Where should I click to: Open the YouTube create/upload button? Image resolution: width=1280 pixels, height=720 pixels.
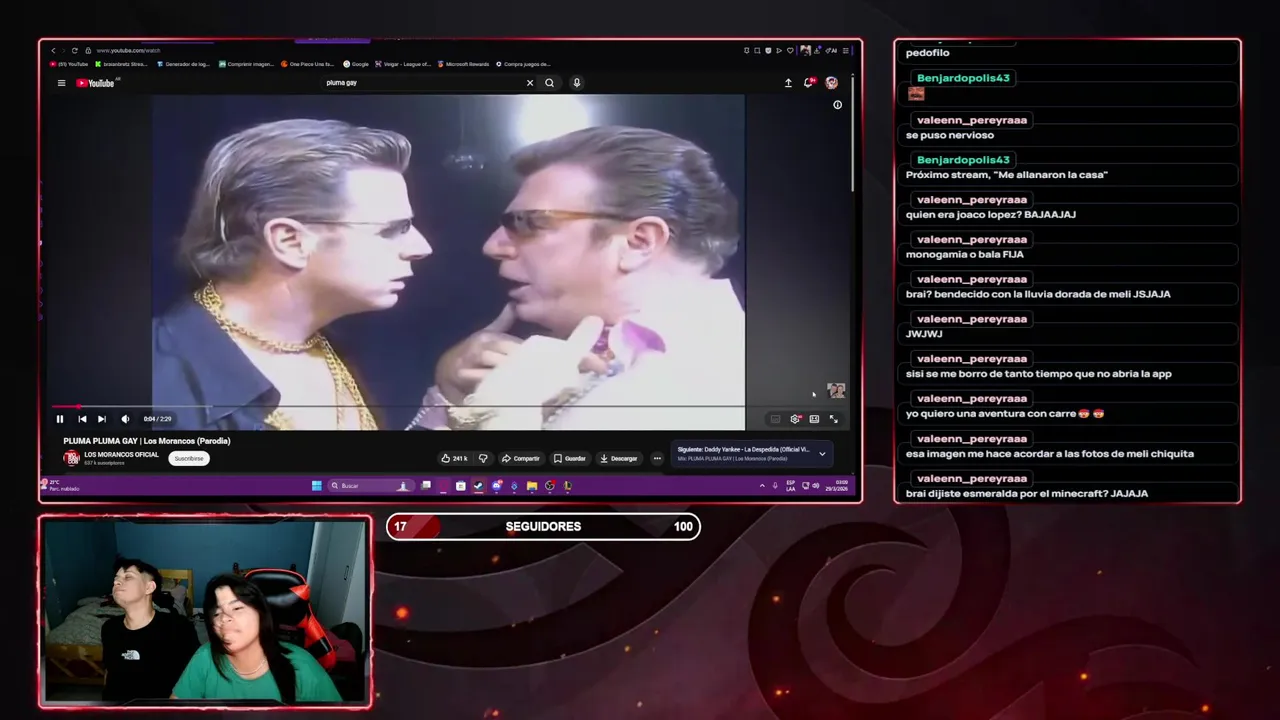pyautogui.click(x=788, y=83)
